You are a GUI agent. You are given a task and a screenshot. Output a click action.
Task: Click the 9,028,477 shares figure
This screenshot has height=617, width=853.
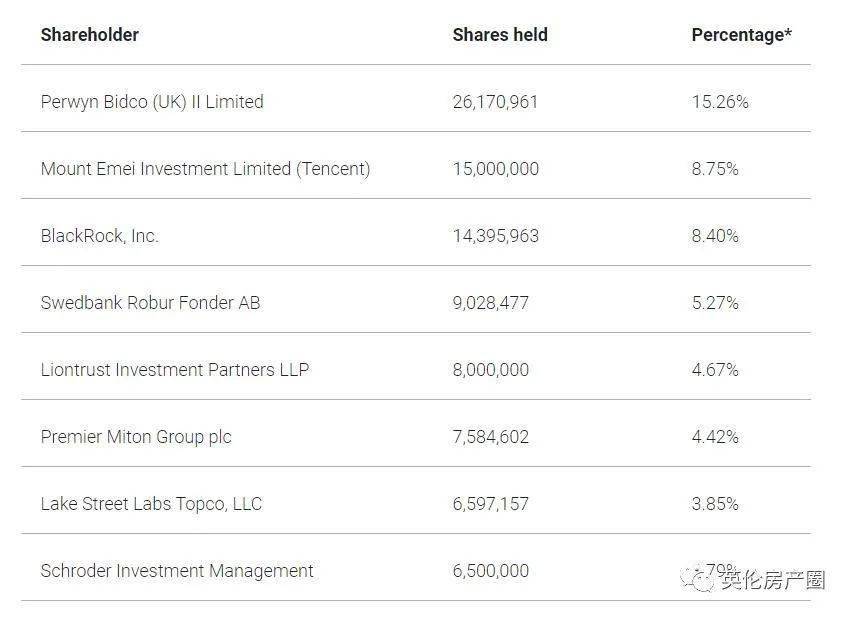pyautogui.click(x=490, y=303)
